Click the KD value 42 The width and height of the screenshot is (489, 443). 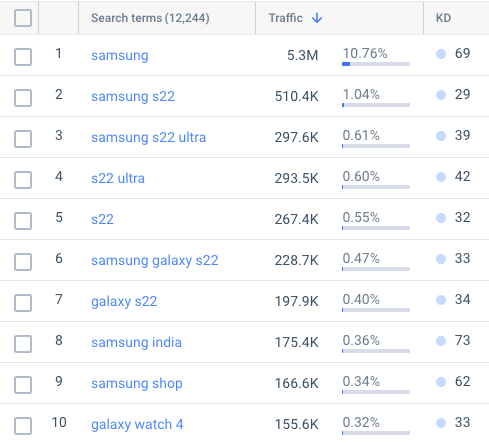(x=463, y=176)
